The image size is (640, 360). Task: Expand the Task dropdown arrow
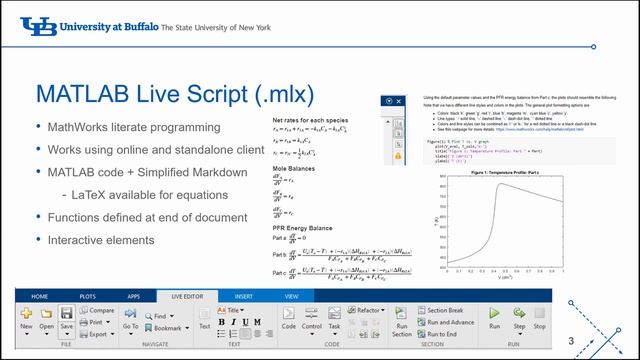pyautogui.click(x=335, y=334)
